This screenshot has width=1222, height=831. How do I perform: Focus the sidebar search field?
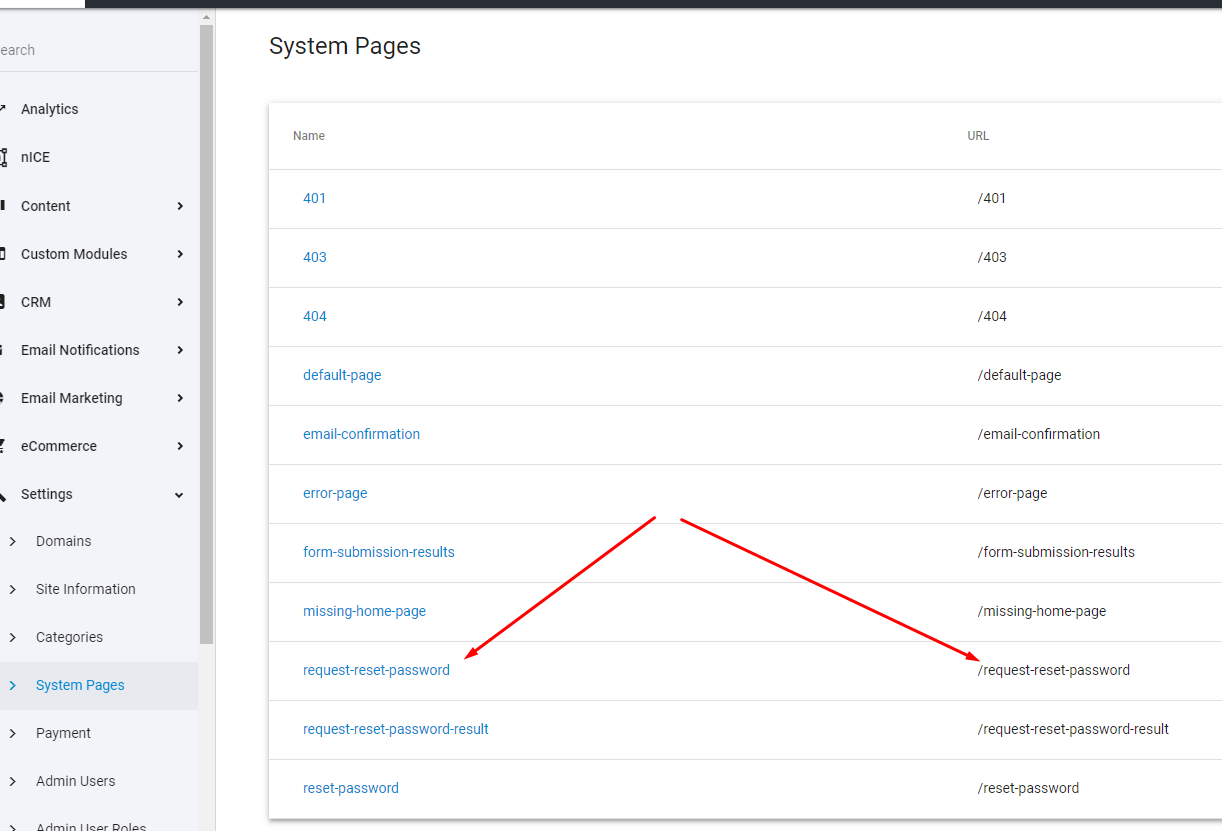click(98, 50)
